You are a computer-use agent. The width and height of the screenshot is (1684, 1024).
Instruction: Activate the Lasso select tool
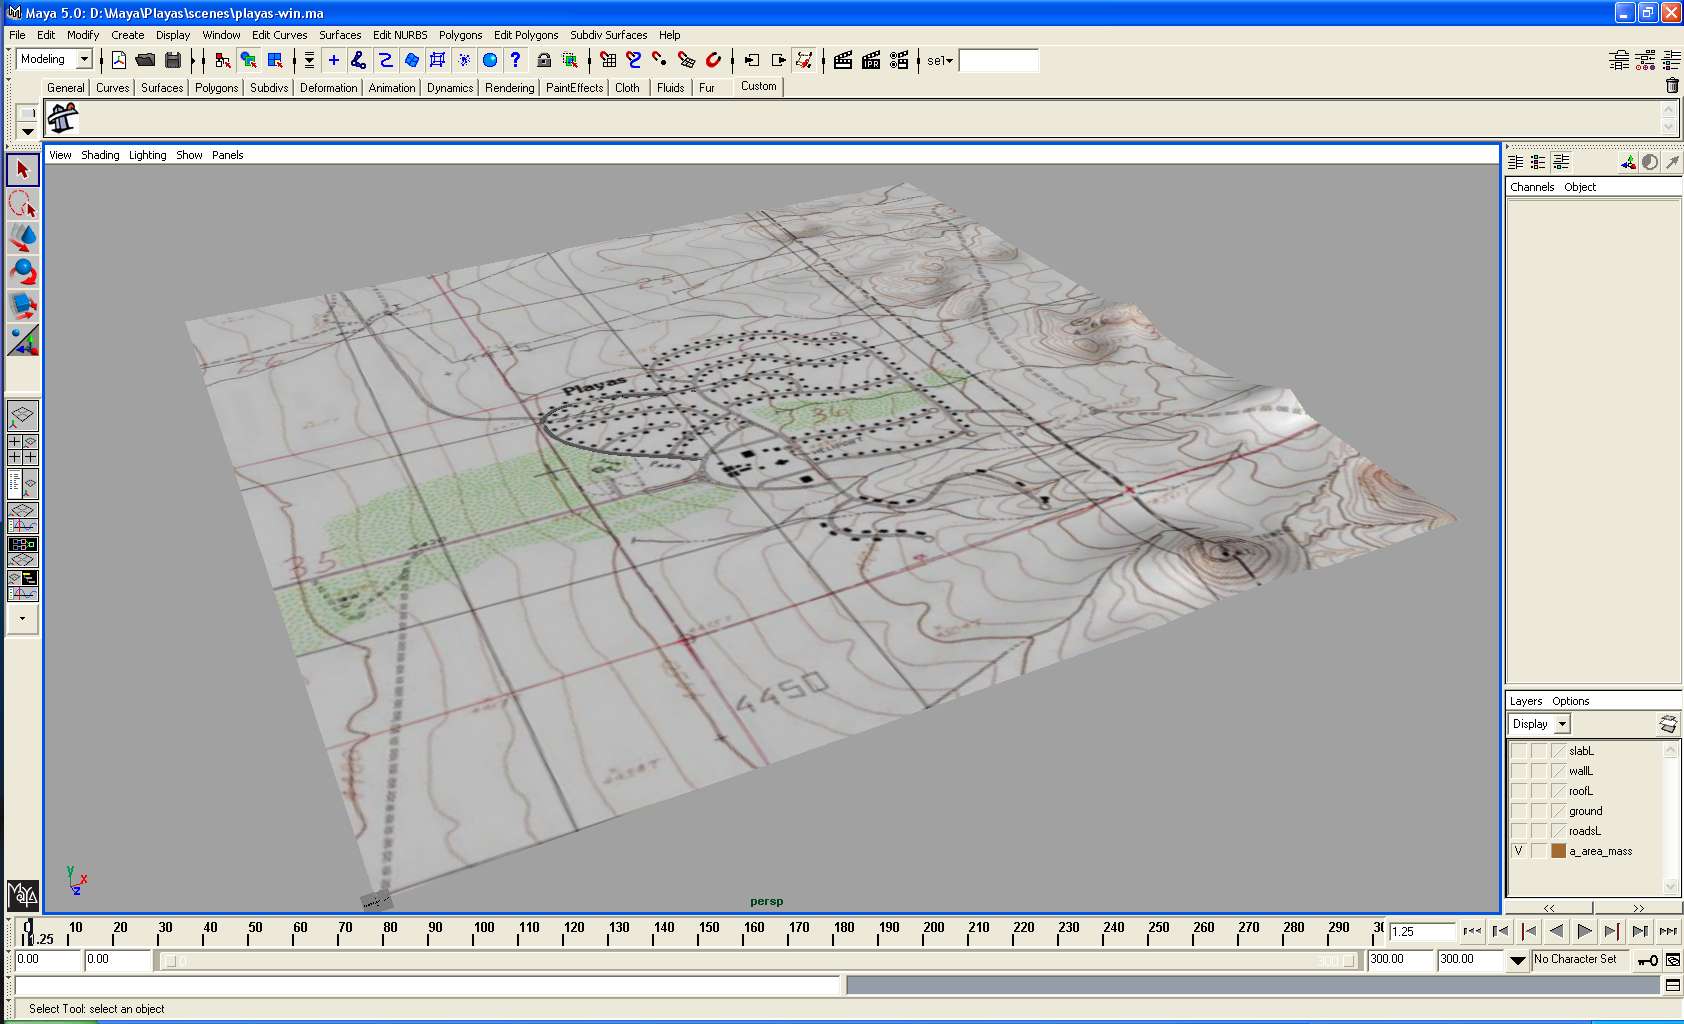(x=23, y=204)
